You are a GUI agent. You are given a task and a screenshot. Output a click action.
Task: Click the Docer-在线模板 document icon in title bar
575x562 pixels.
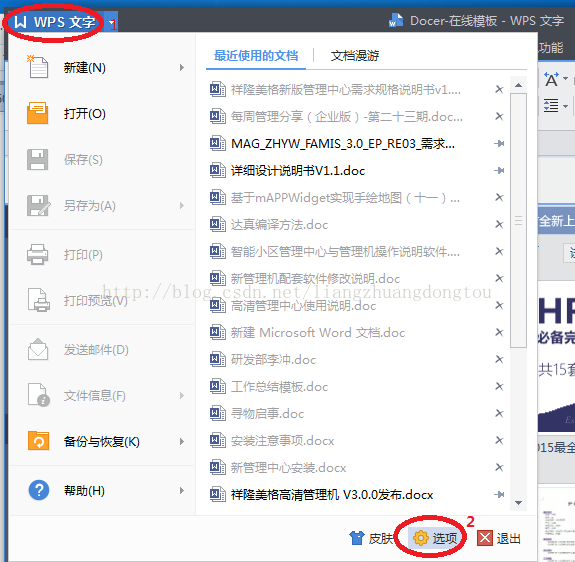(x=396, y=20)
